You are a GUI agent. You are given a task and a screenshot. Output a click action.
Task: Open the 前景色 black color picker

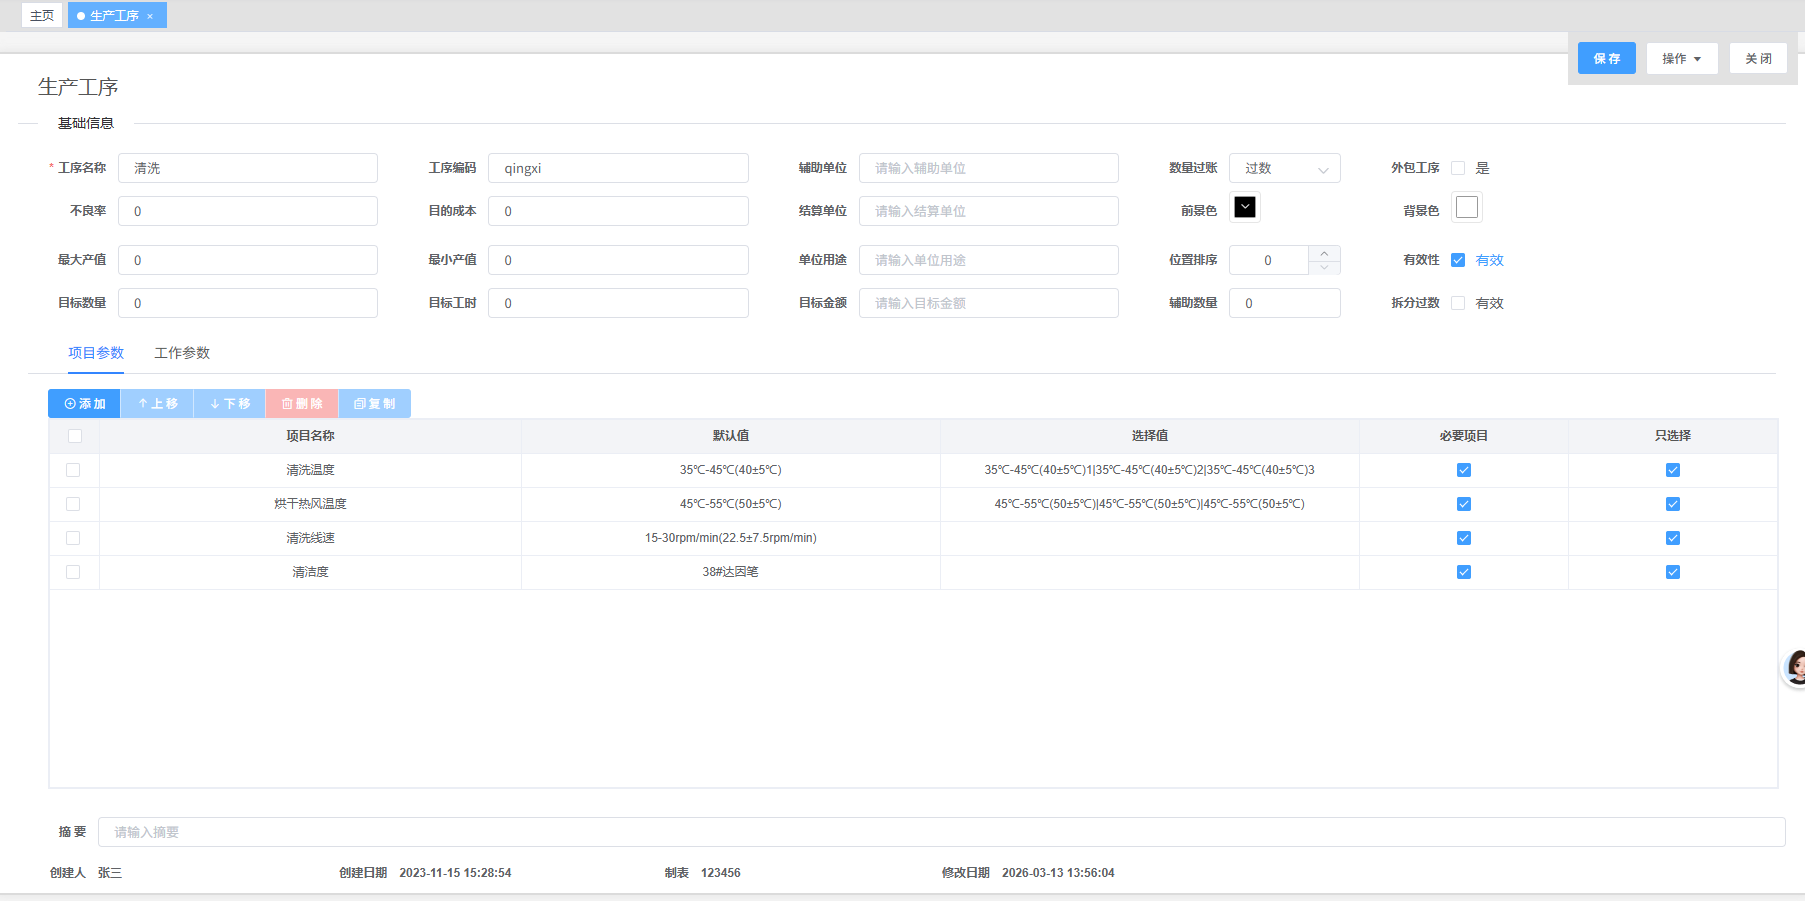(1245, 207)
